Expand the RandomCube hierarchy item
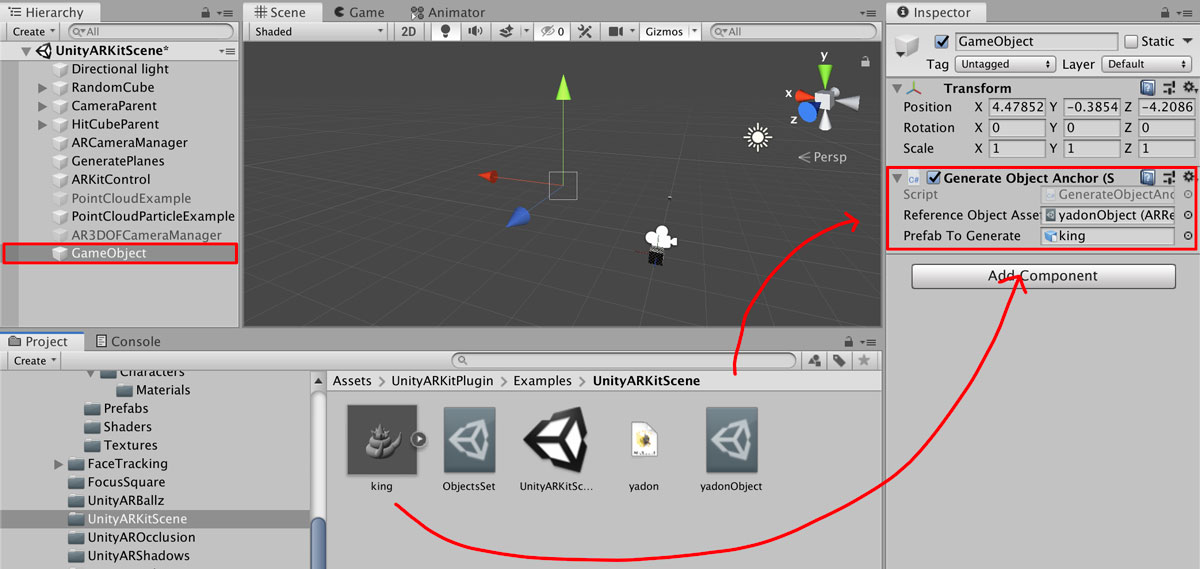The width and height of the screenshot is (1200, 569). pos(43,88)
